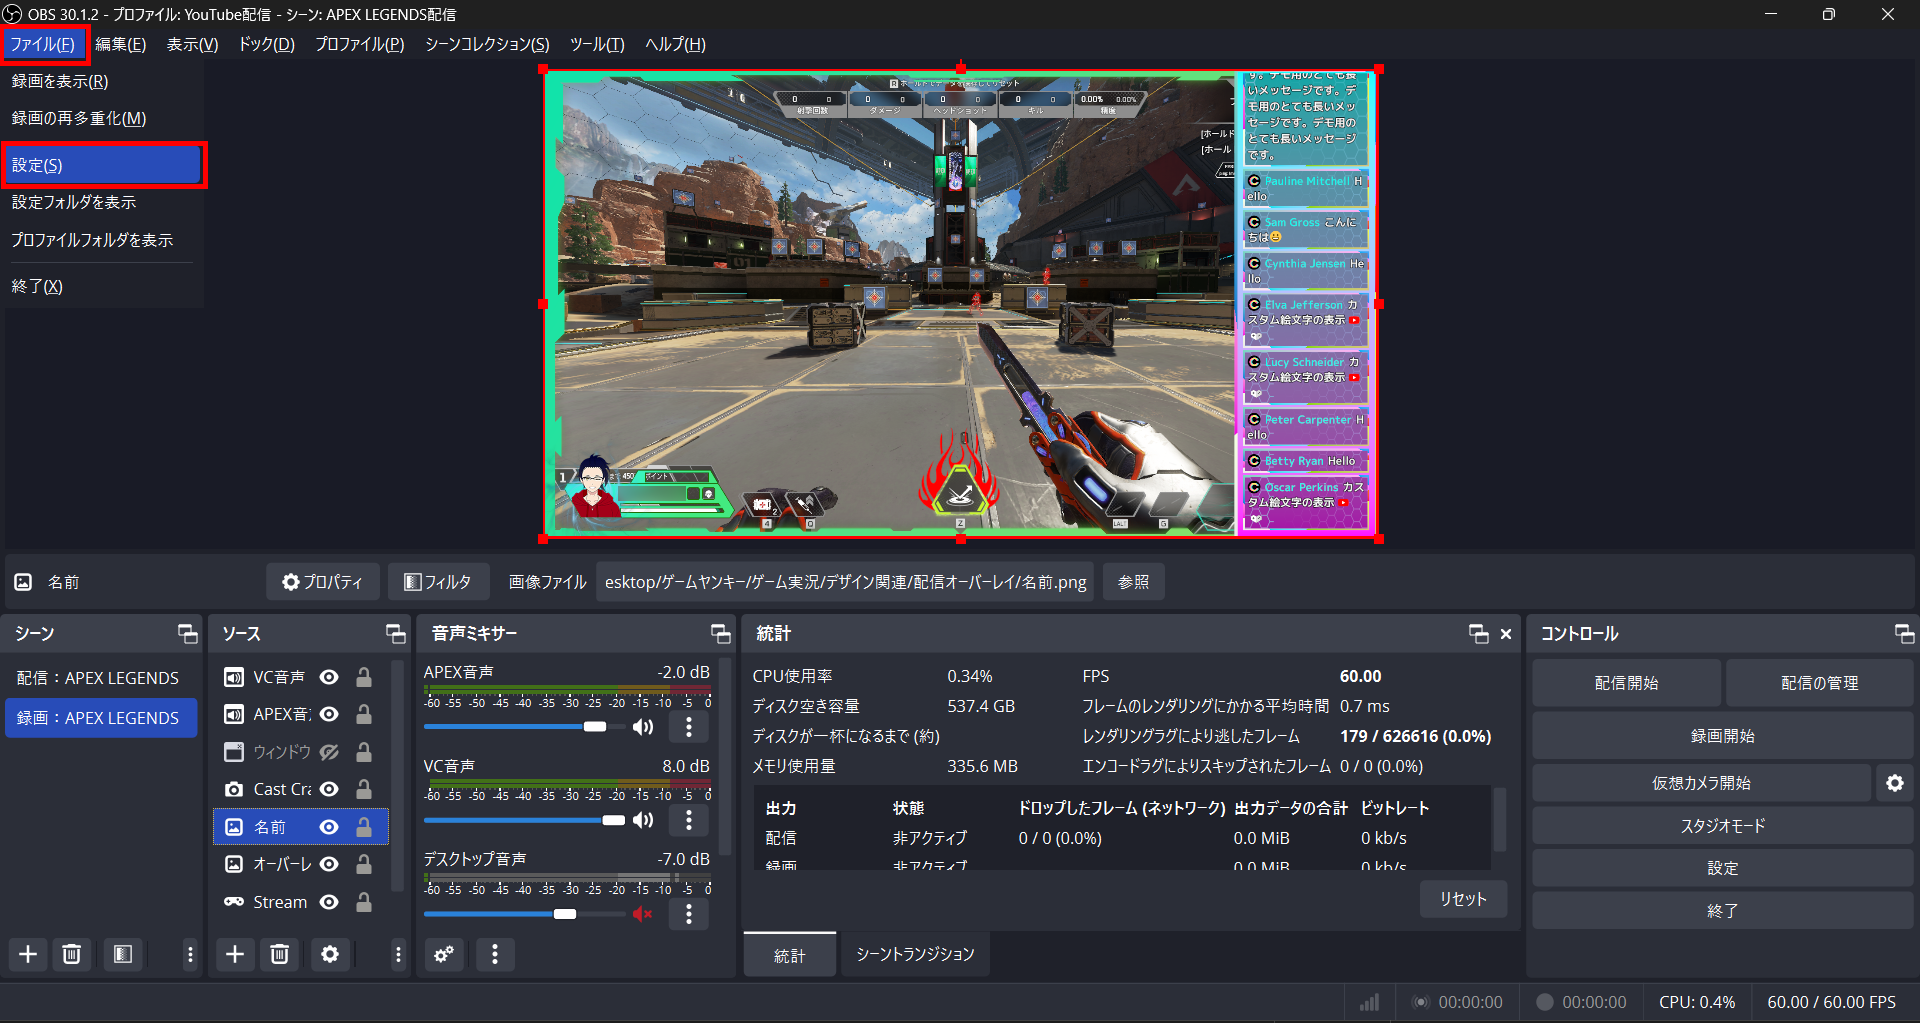Open VC音声 channel options menu
The image size is (1920, 1023).
pos(689,820)
